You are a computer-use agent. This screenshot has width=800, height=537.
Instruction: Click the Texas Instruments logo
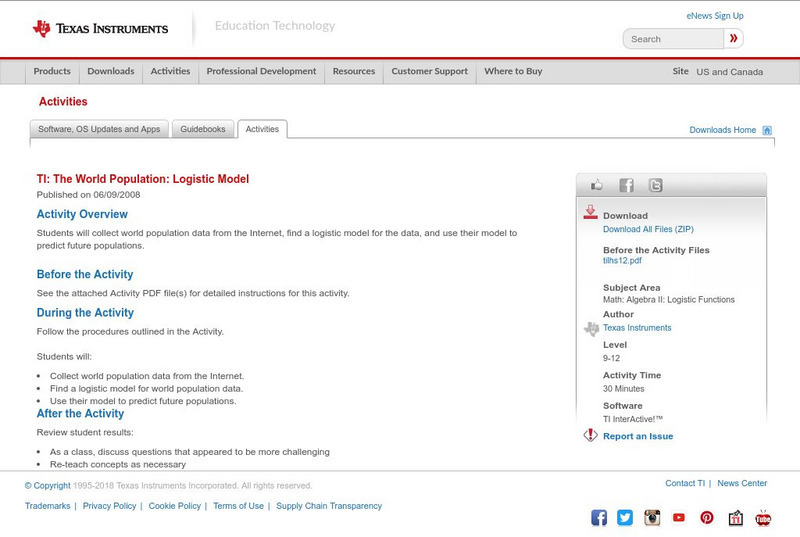[x=101, y=29]
